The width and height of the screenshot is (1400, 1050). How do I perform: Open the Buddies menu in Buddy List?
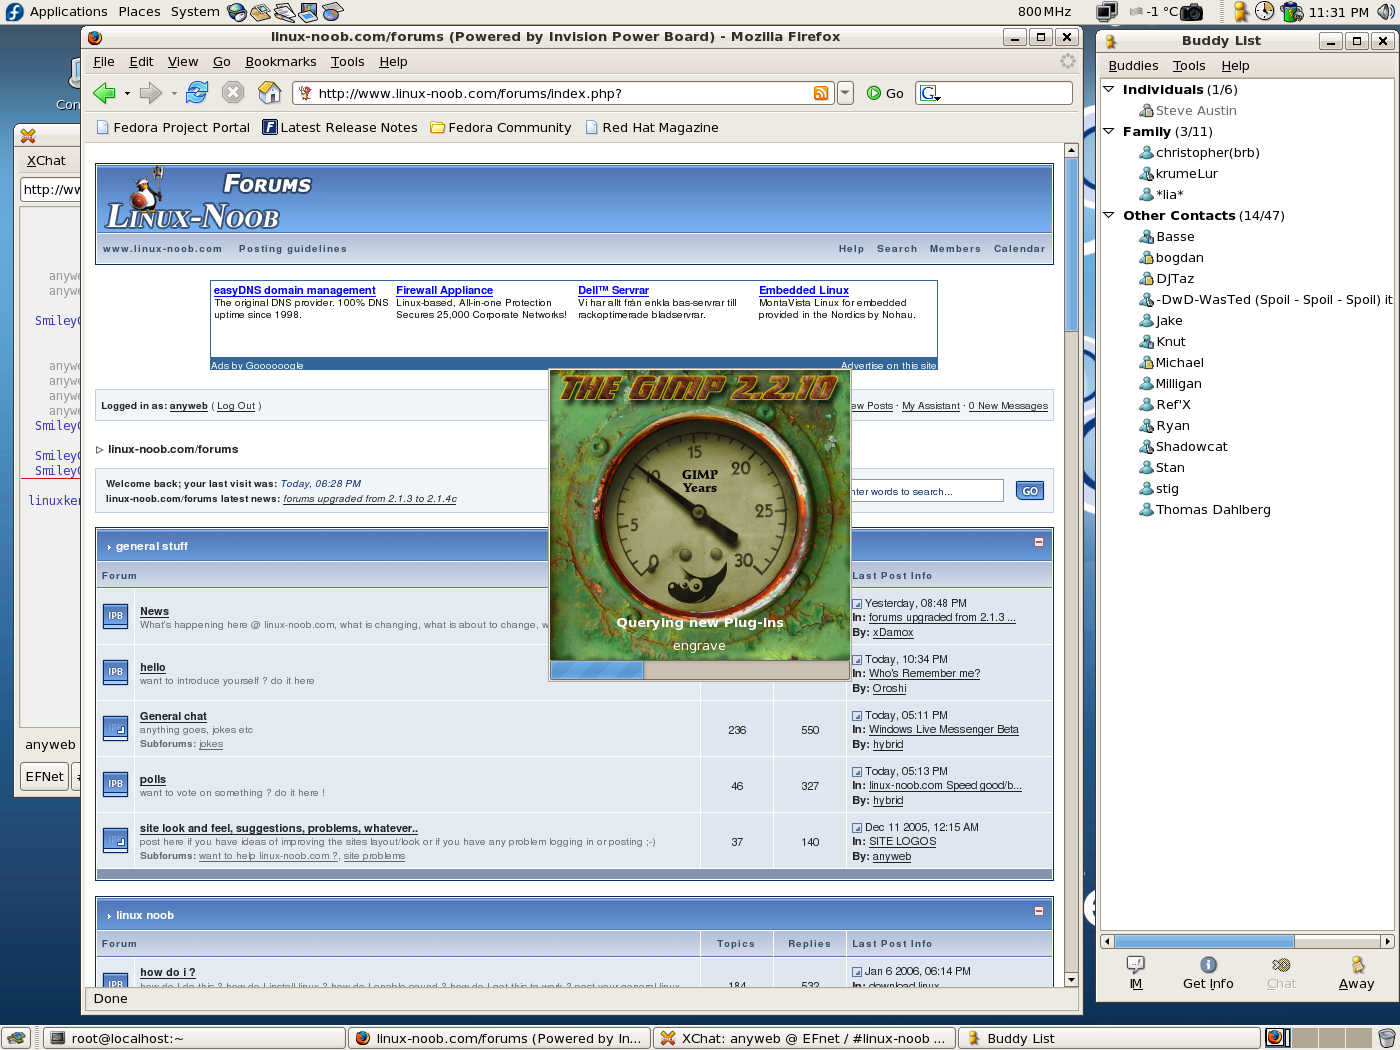point(1133,65)
